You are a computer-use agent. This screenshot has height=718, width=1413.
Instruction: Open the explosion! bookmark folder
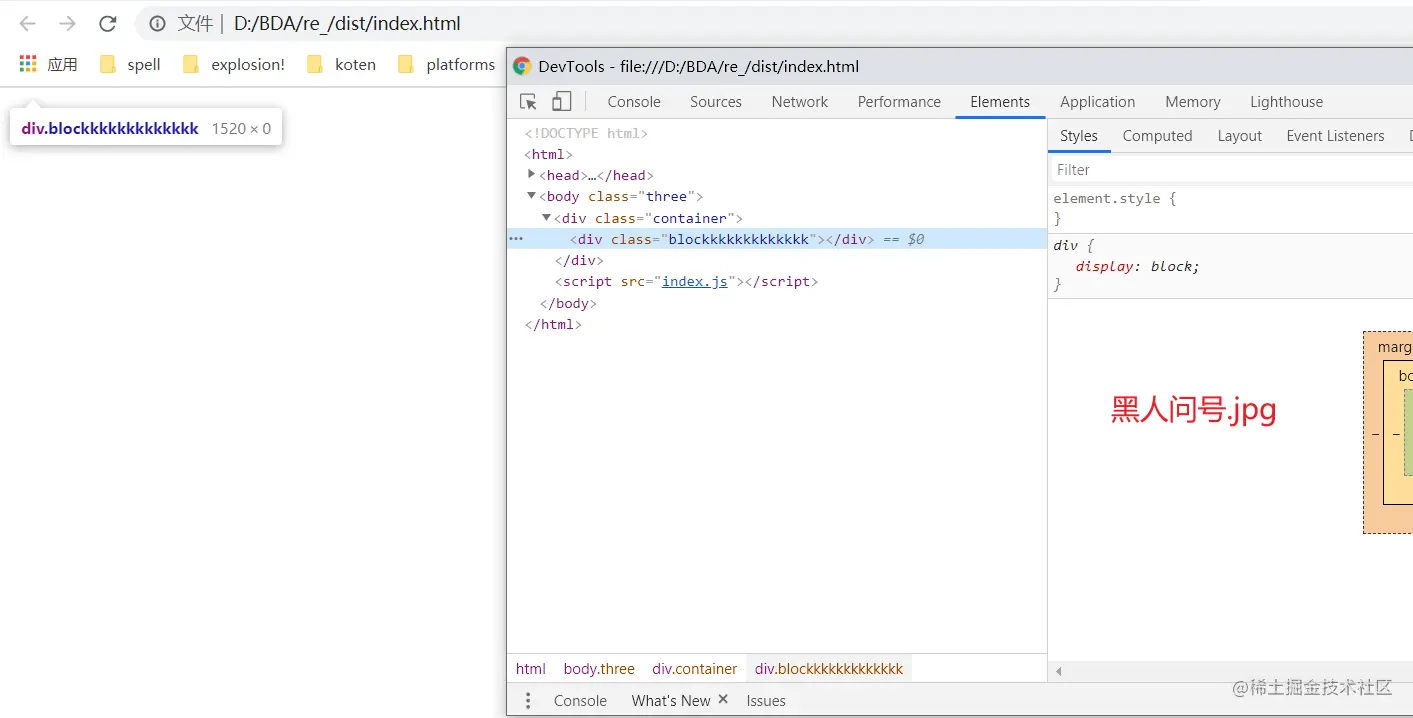tap(234, 64)
